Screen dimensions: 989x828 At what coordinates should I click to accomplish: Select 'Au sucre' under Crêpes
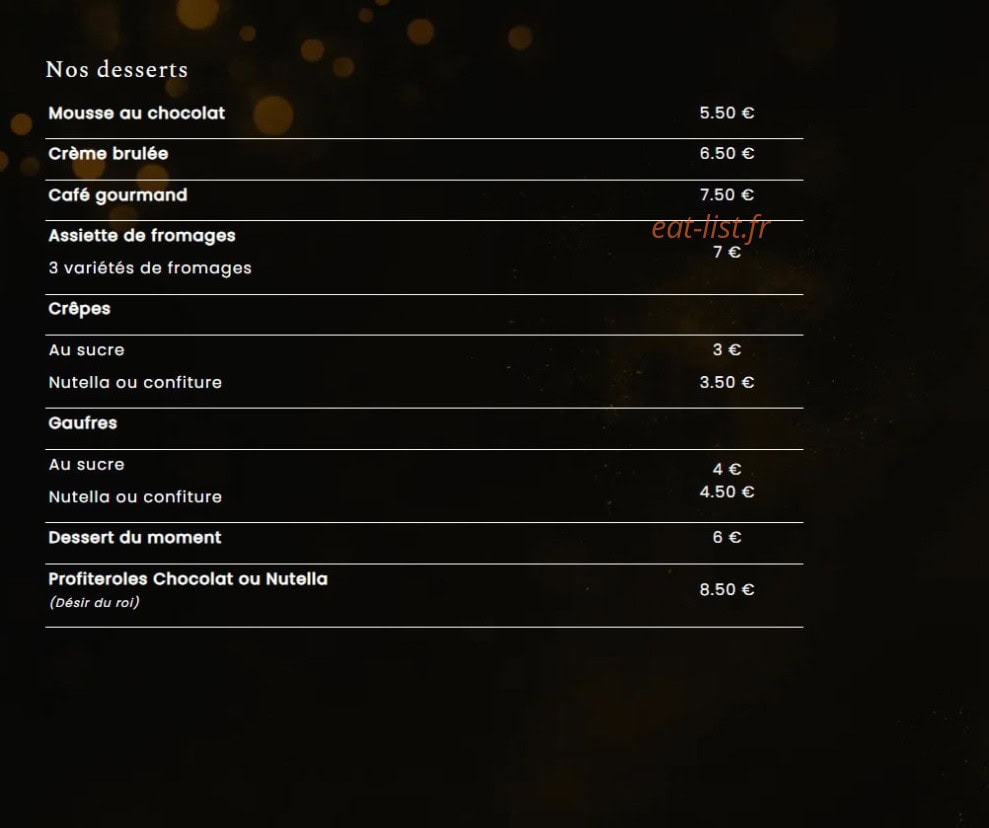[x=86, y=350]
